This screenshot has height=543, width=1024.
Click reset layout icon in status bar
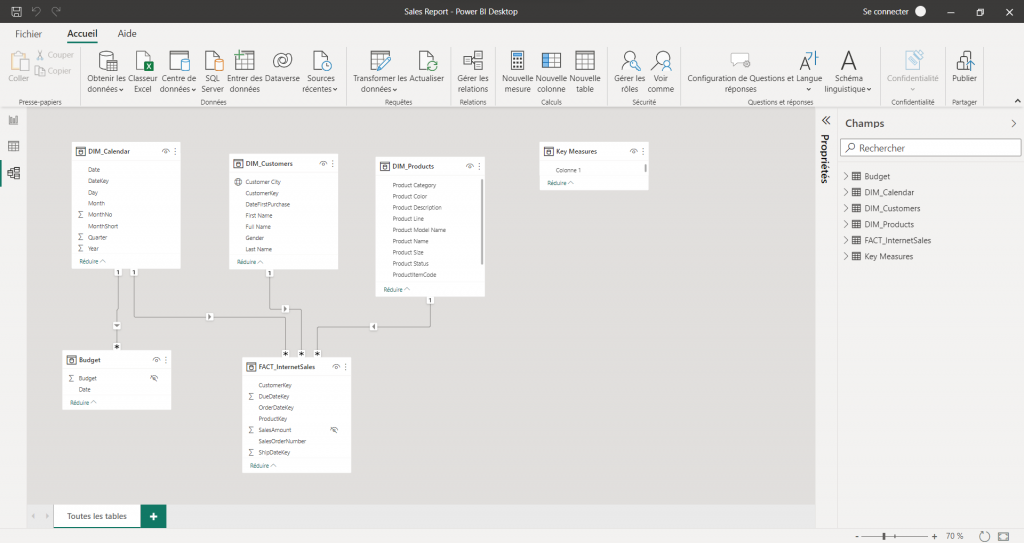(984, 536)
